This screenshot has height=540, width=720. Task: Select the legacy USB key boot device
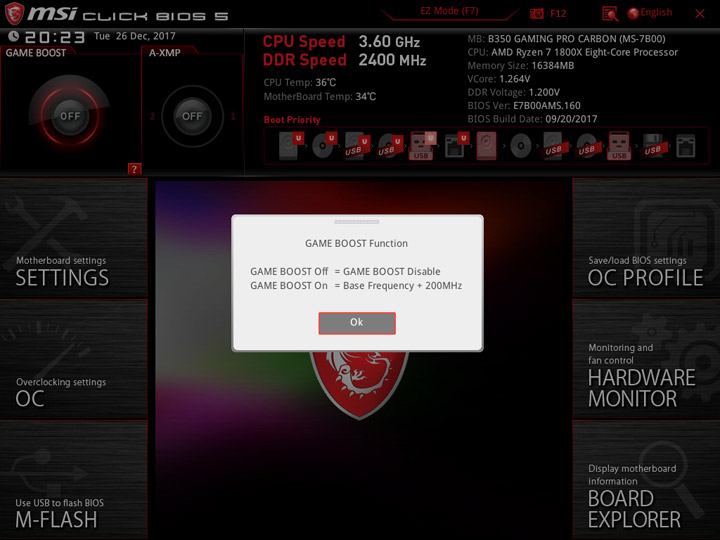(x=619, y=146)
